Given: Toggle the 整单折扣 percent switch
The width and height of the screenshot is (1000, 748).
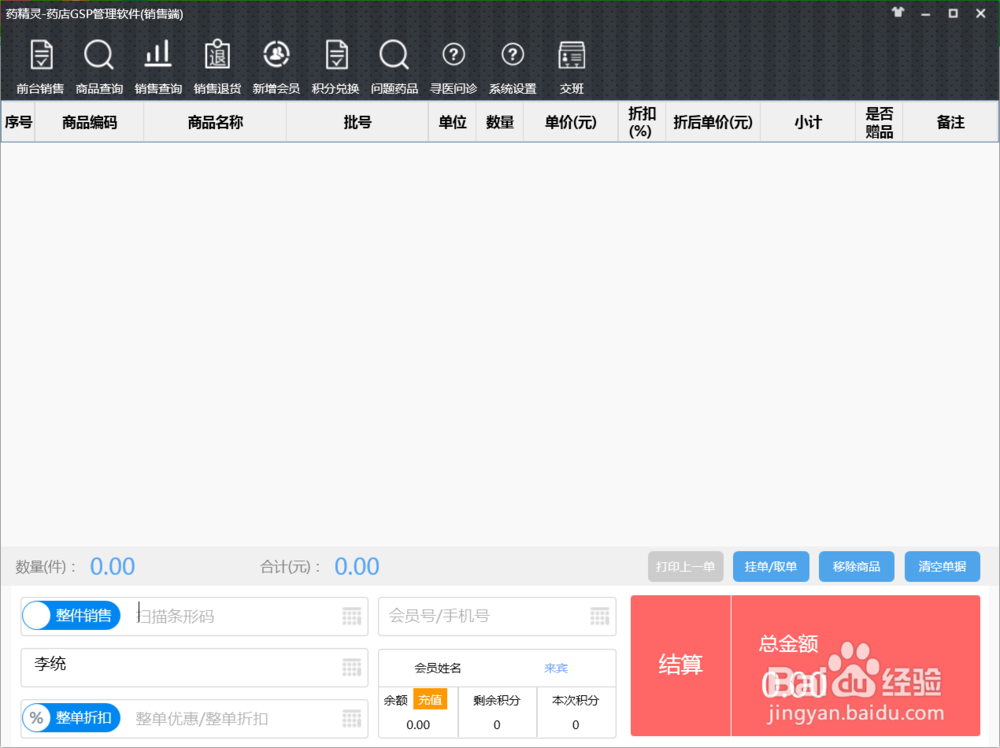Looking at the screenshot, I should click(71, 717).
